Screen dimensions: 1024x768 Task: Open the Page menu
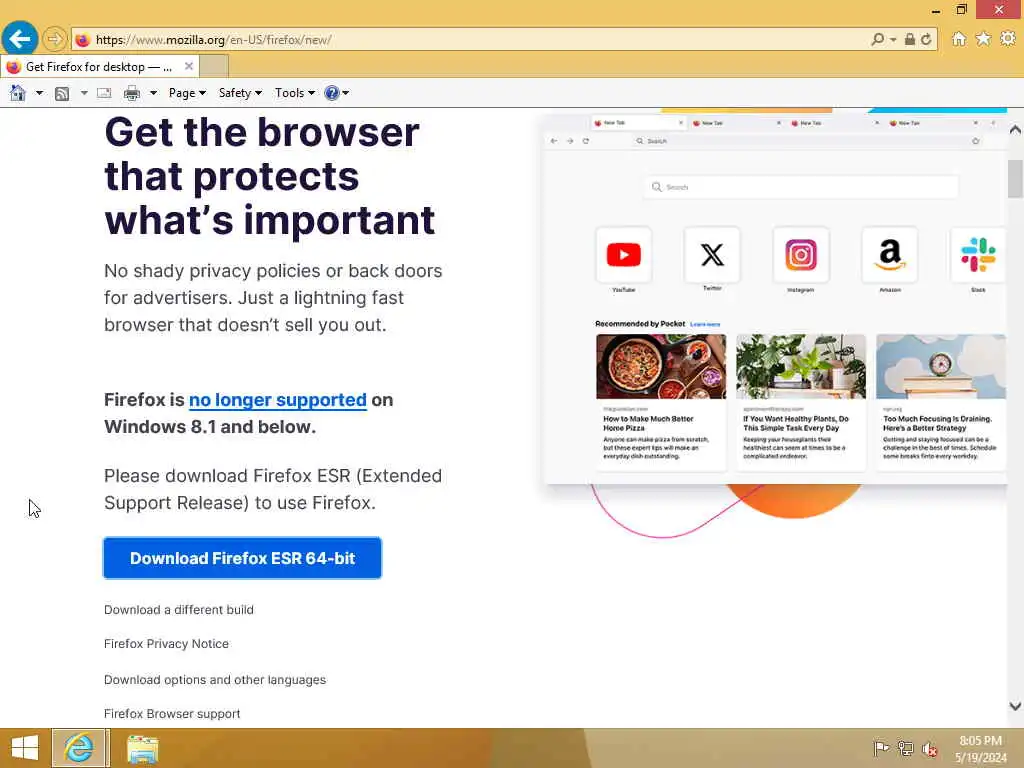click(x=187, y=93)
